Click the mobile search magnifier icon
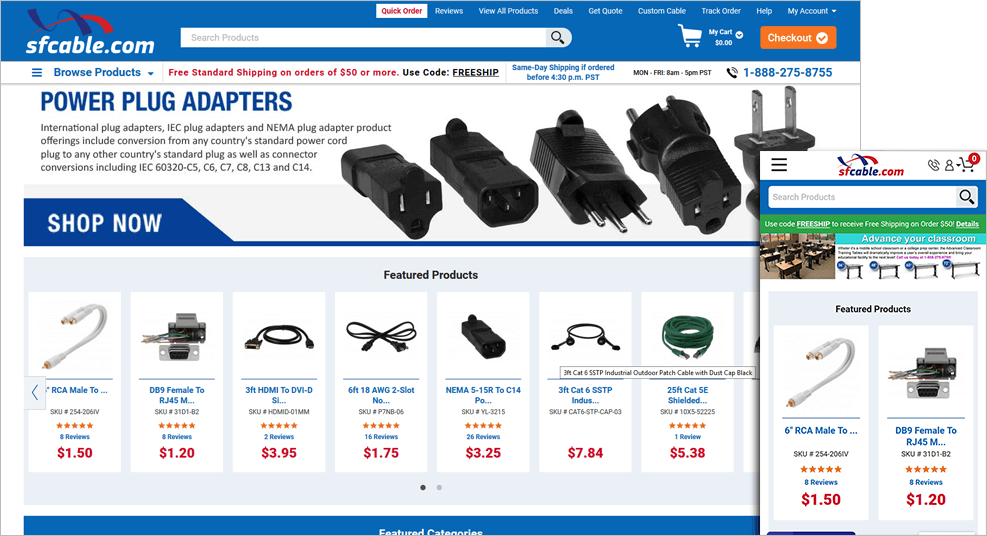 966,197
